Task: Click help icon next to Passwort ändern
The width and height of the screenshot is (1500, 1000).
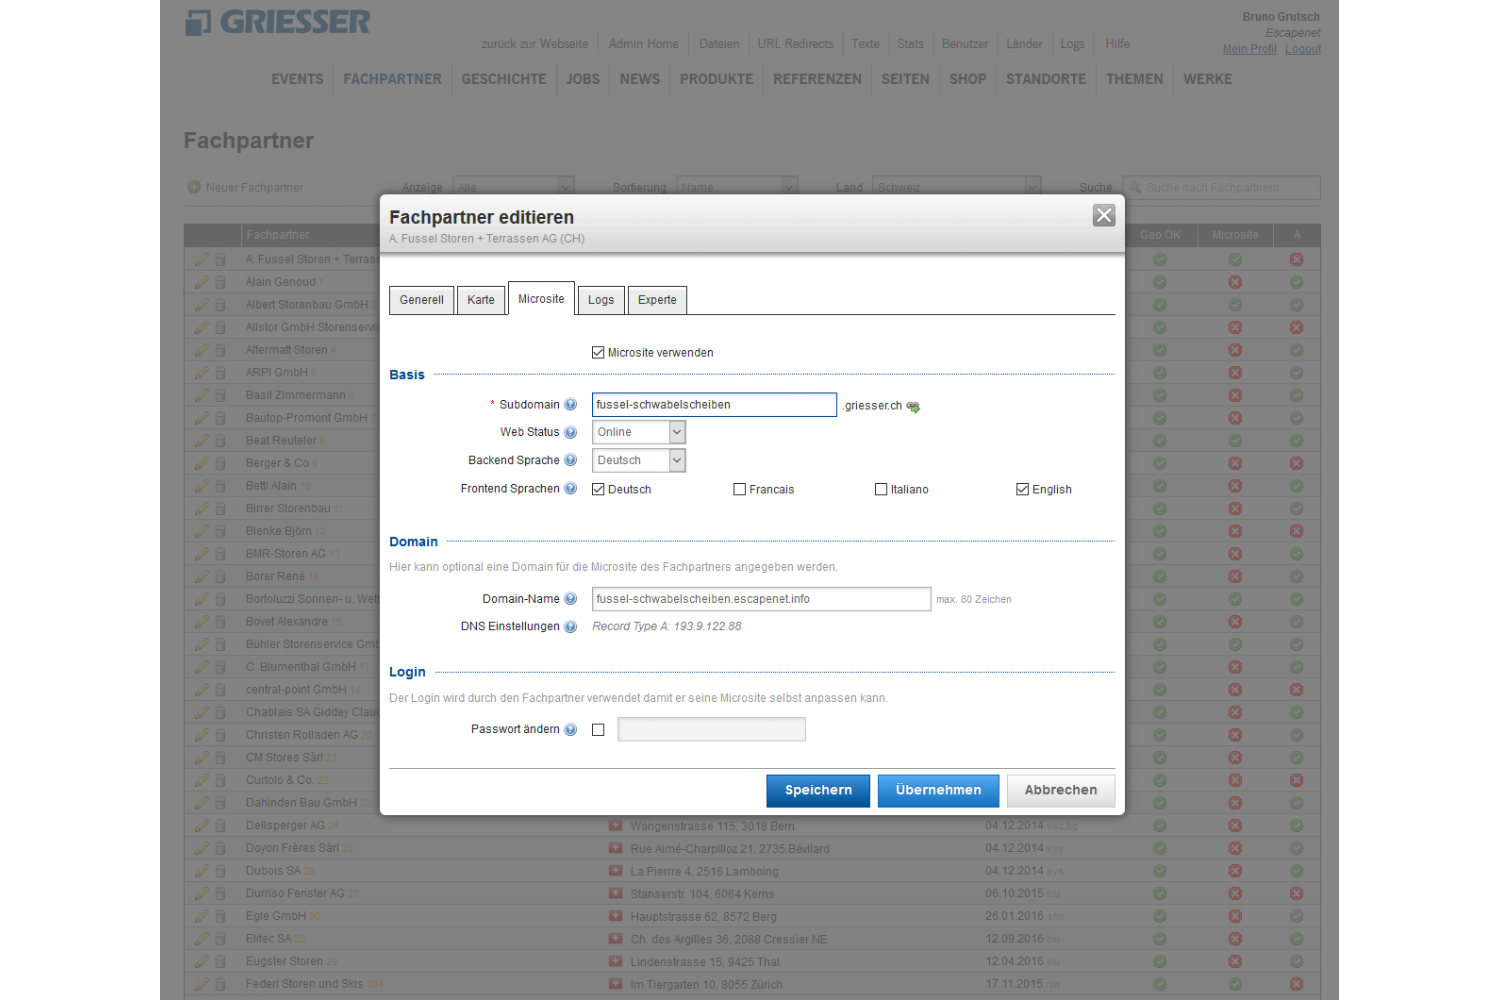Action: 570,730
